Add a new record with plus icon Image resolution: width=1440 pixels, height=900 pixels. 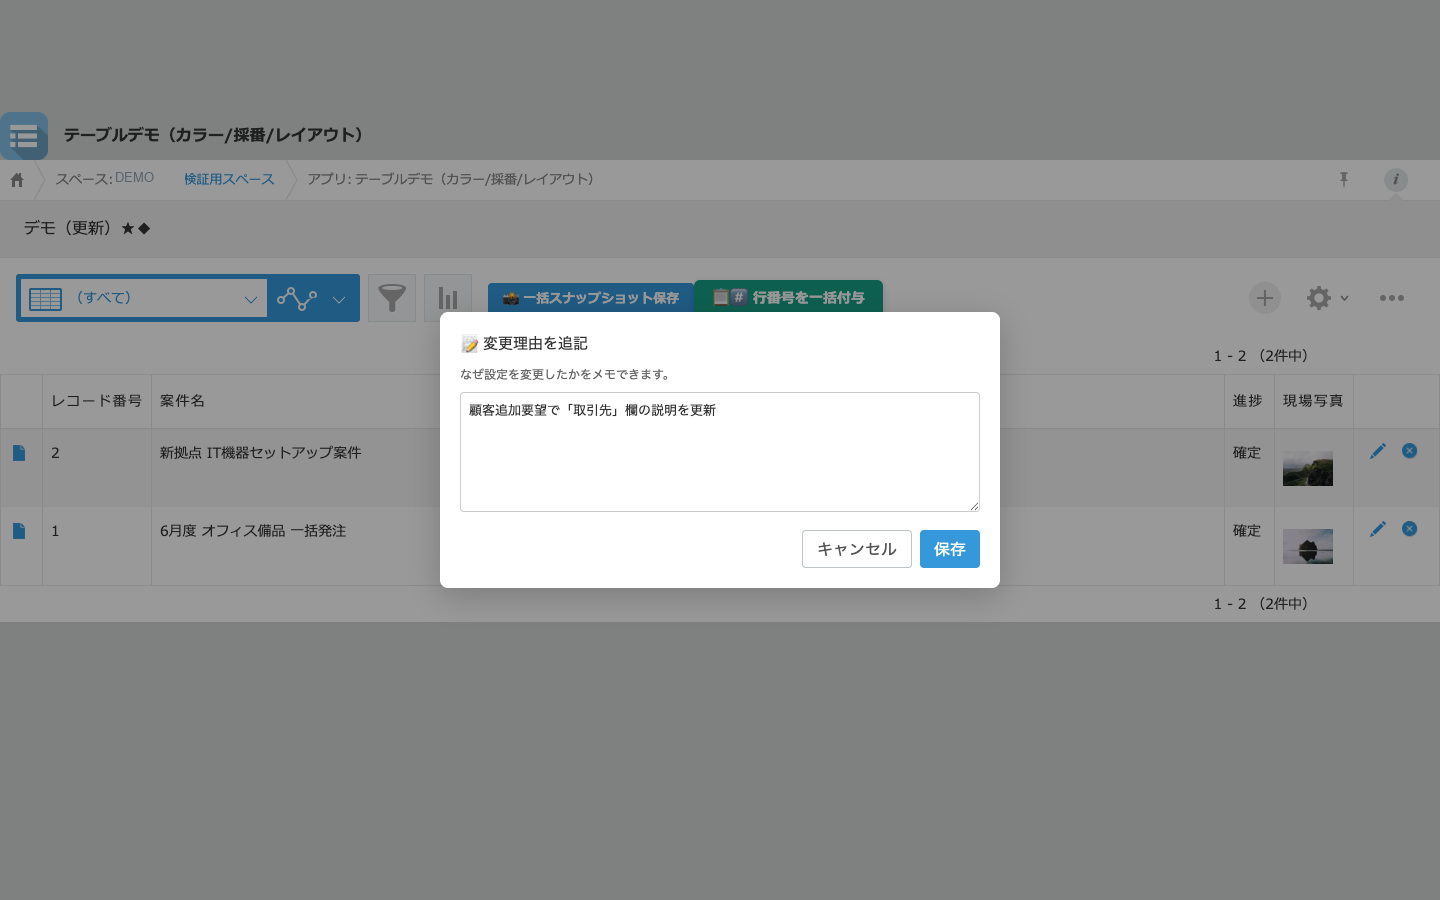click(x=1265, y=298)
